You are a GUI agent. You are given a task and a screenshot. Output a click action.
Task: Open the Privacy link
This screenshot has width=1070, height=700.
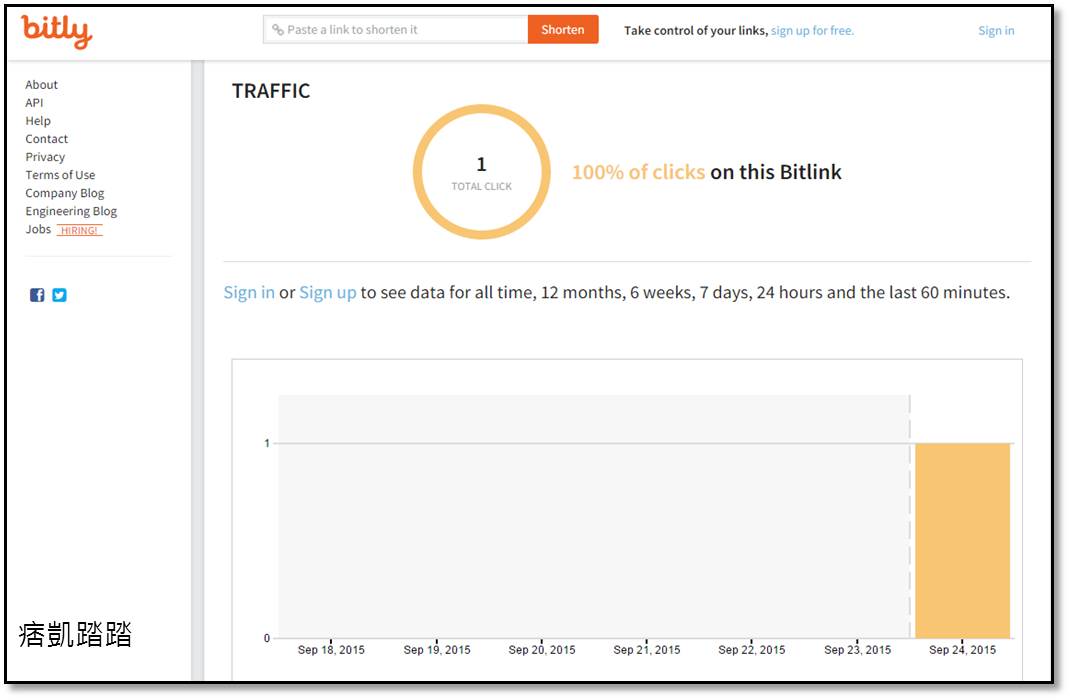[x=45, y=157]
